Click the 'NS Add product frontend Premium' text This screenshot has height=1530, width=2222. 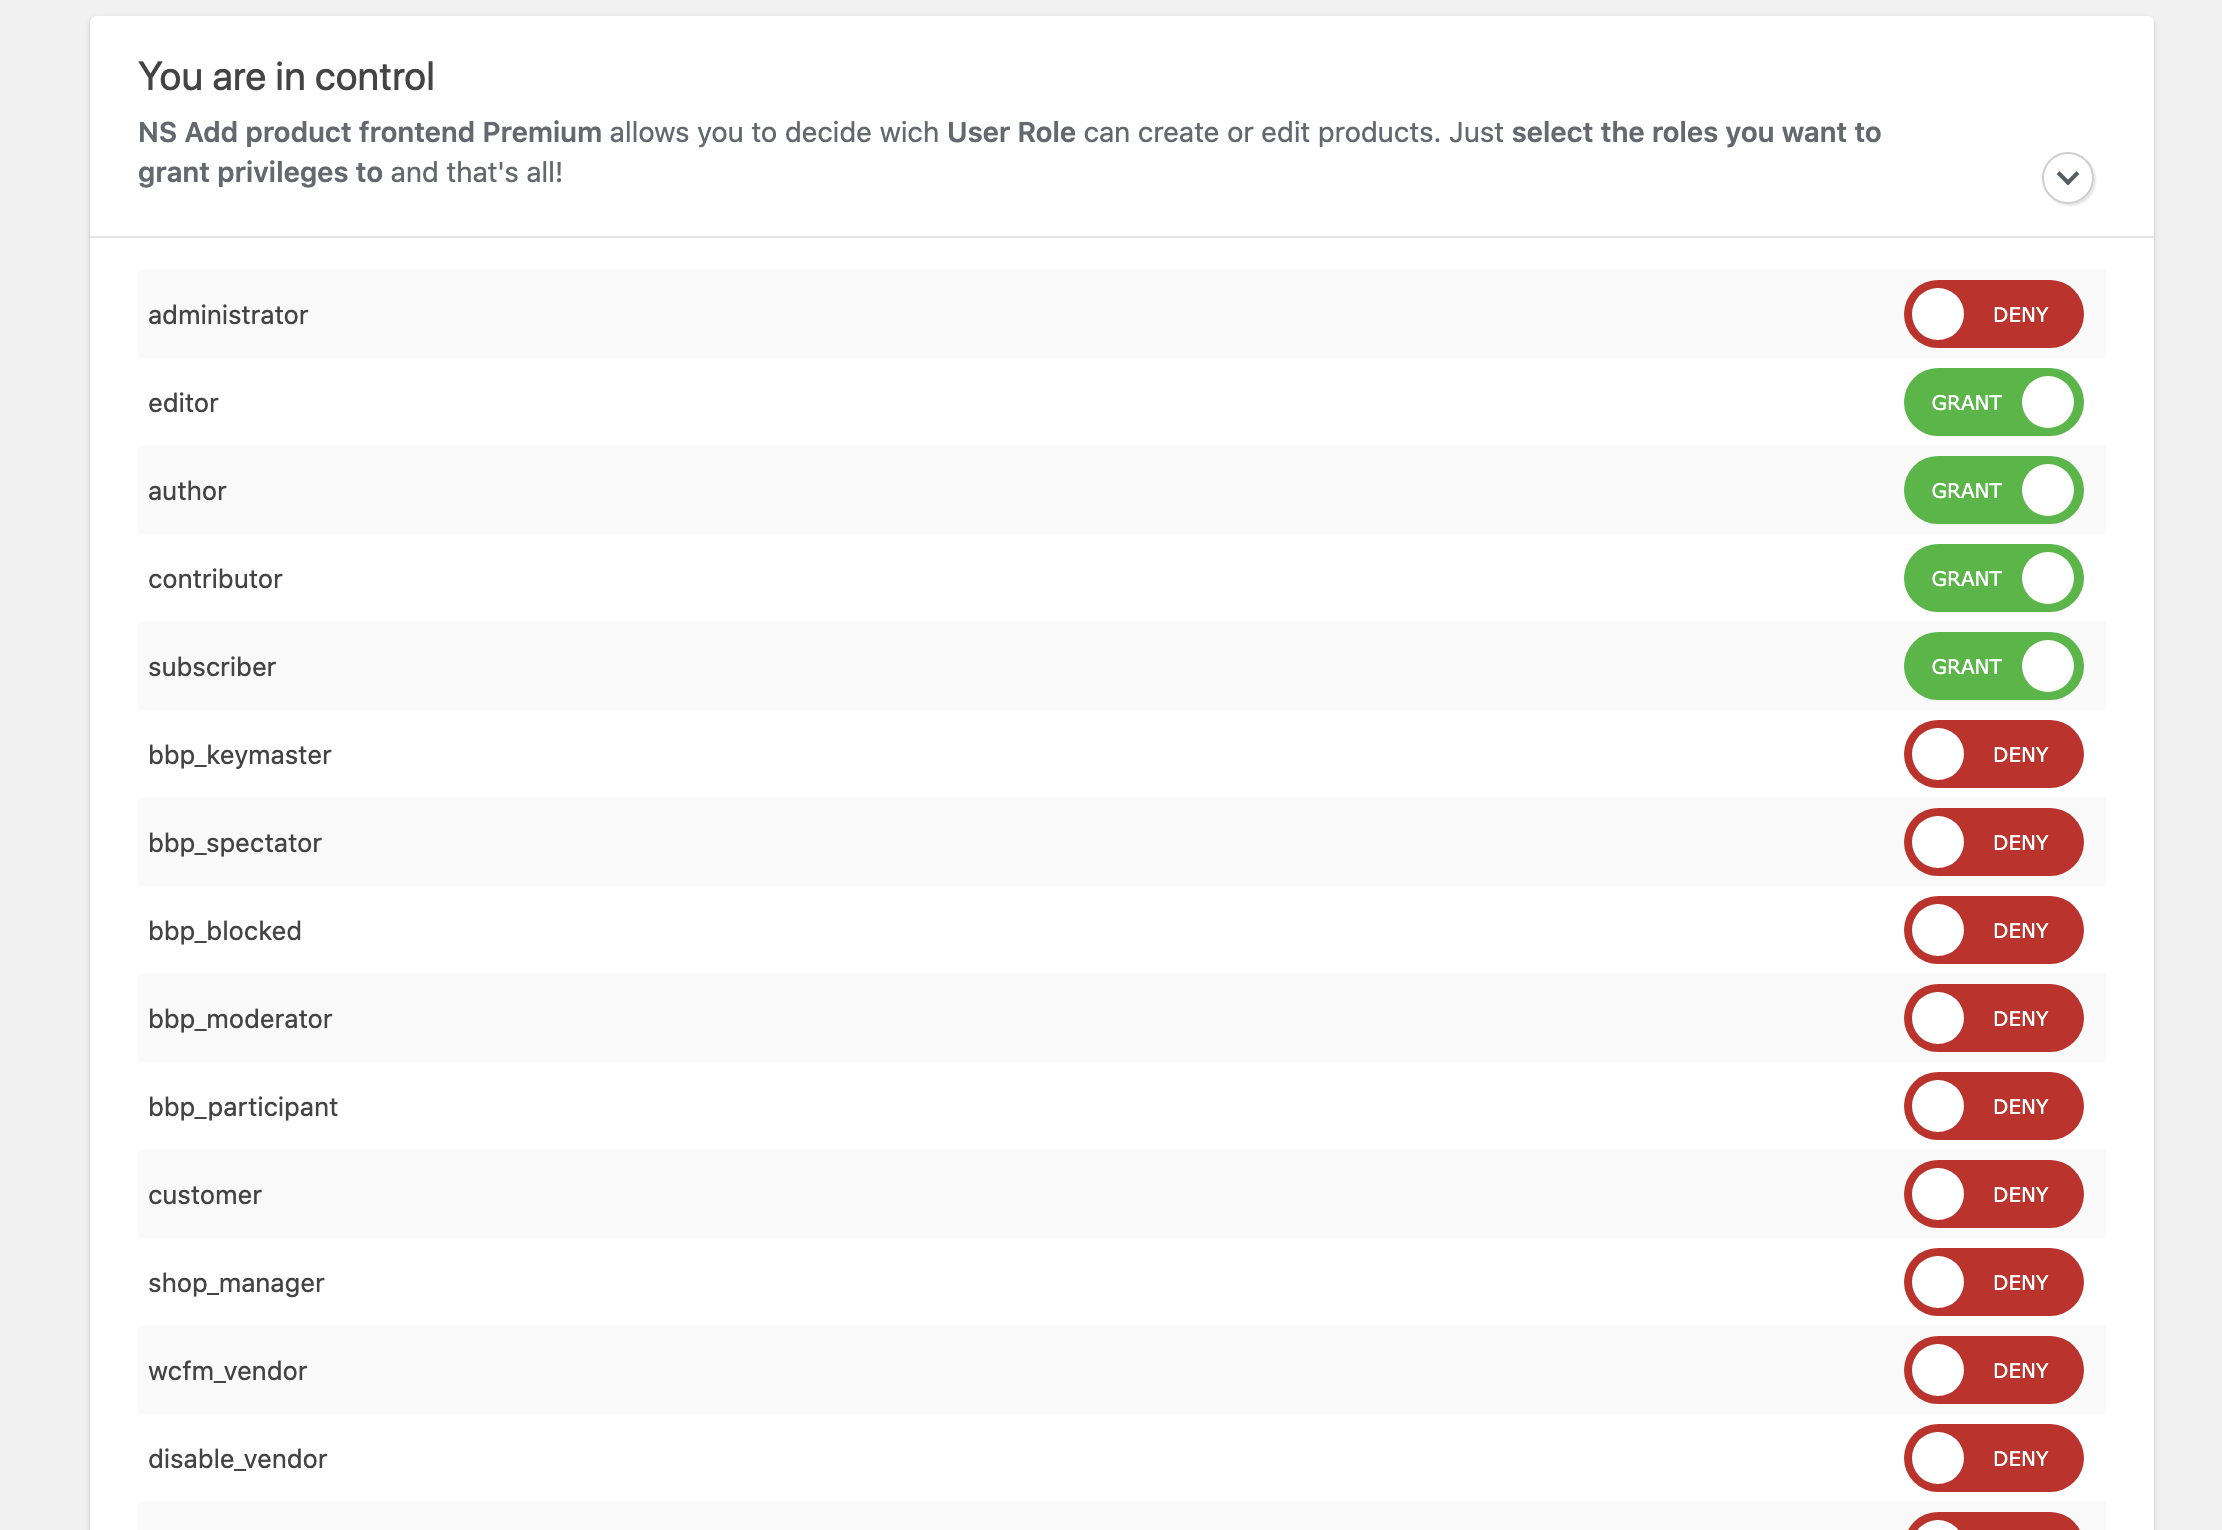pyautogui.click(x=370, y=132)
